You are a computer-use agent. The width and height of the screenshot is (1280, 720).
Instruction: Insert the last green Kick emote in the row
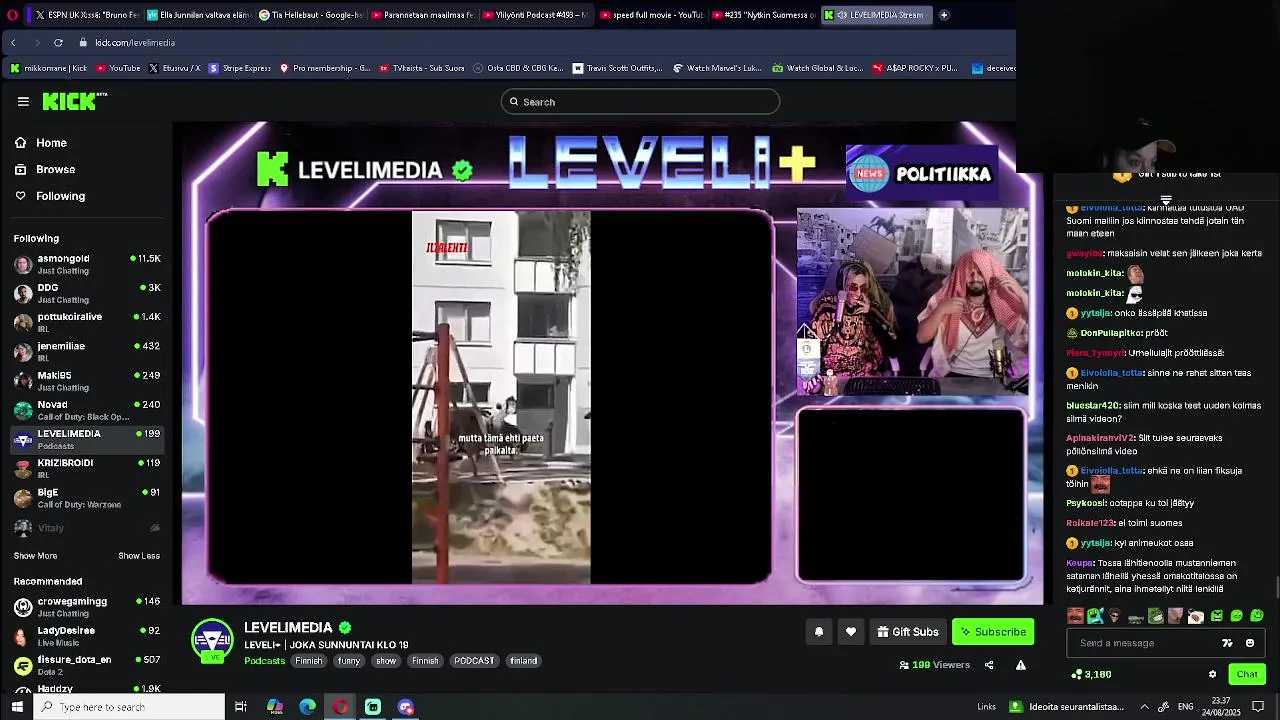click(1257, 616)
